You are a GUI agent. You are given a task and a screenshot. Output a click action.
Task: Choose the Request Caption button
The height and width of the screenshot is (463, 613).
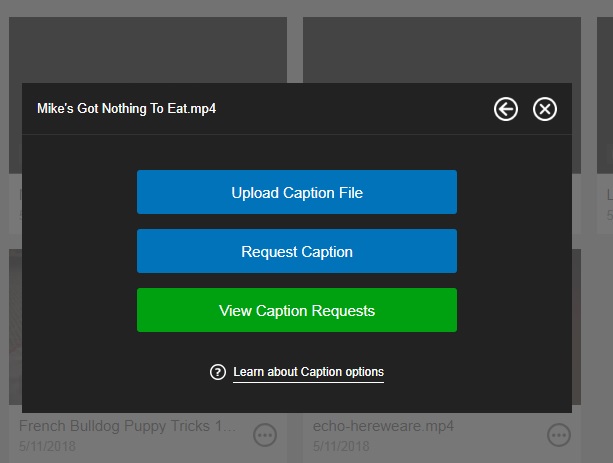click(297, 251)
